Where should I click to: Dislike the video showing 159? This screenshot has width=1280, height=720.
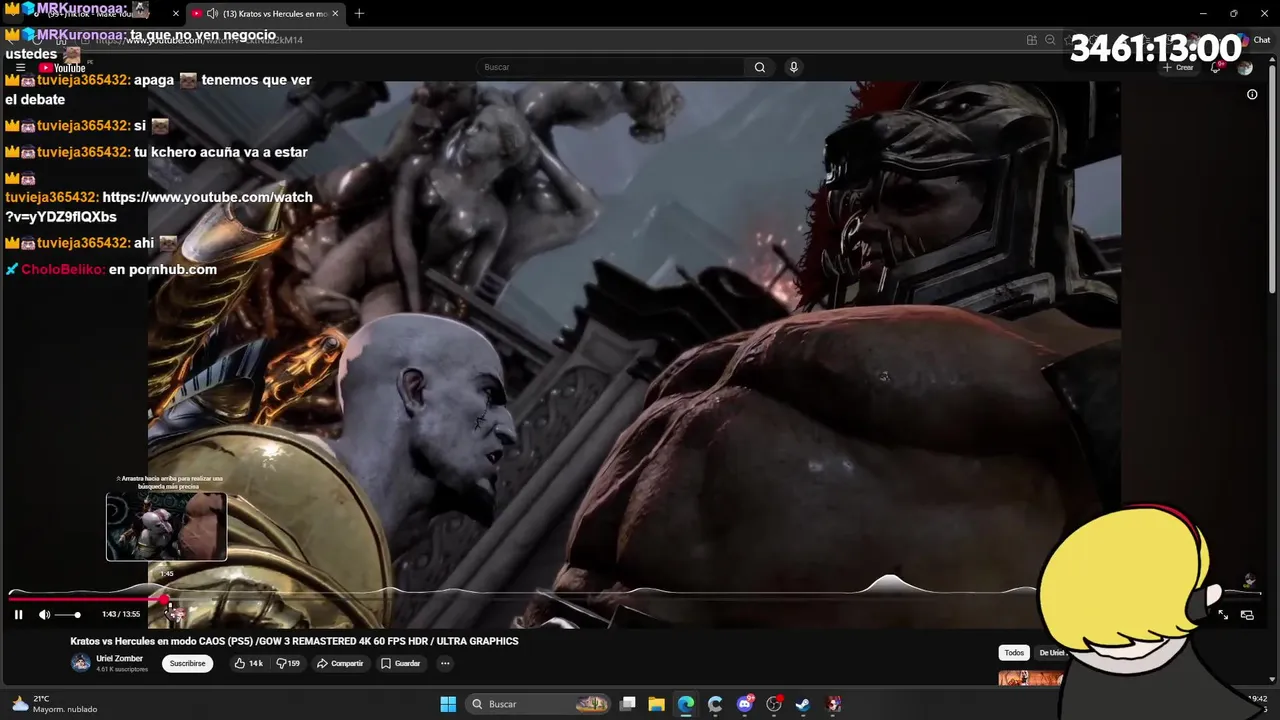(288, 663)
